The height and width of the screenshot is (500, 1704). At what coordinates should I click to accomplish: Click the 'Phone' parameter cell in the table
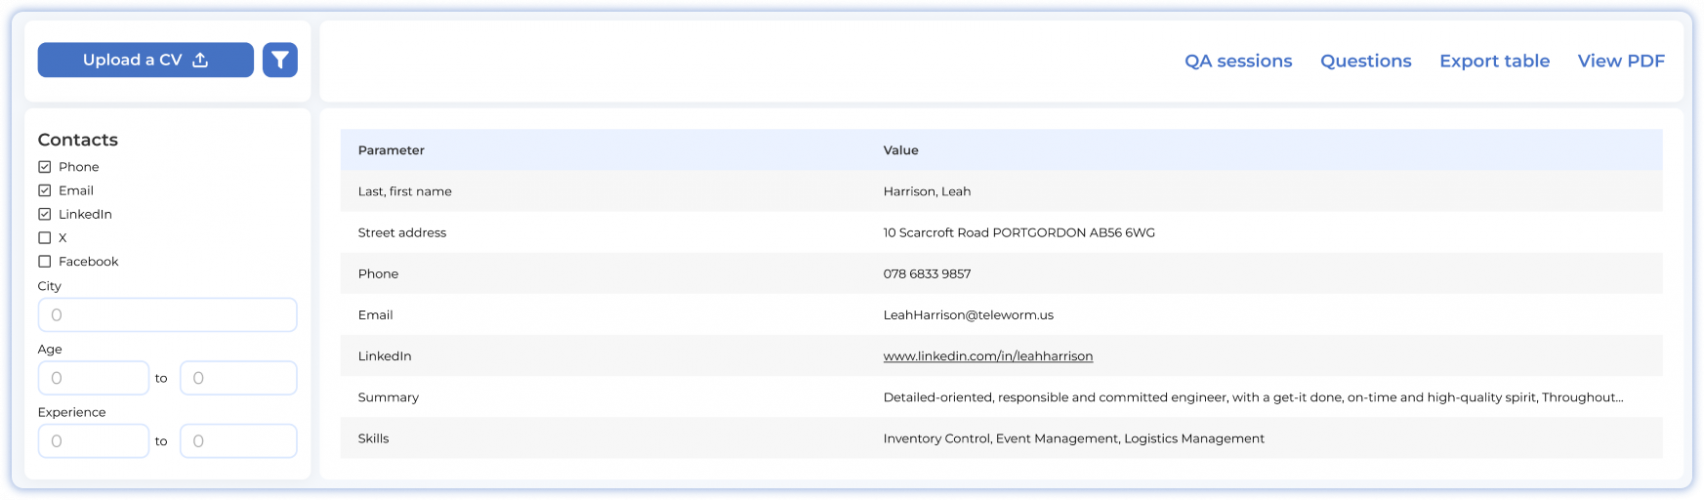click(x=378, y=273)
